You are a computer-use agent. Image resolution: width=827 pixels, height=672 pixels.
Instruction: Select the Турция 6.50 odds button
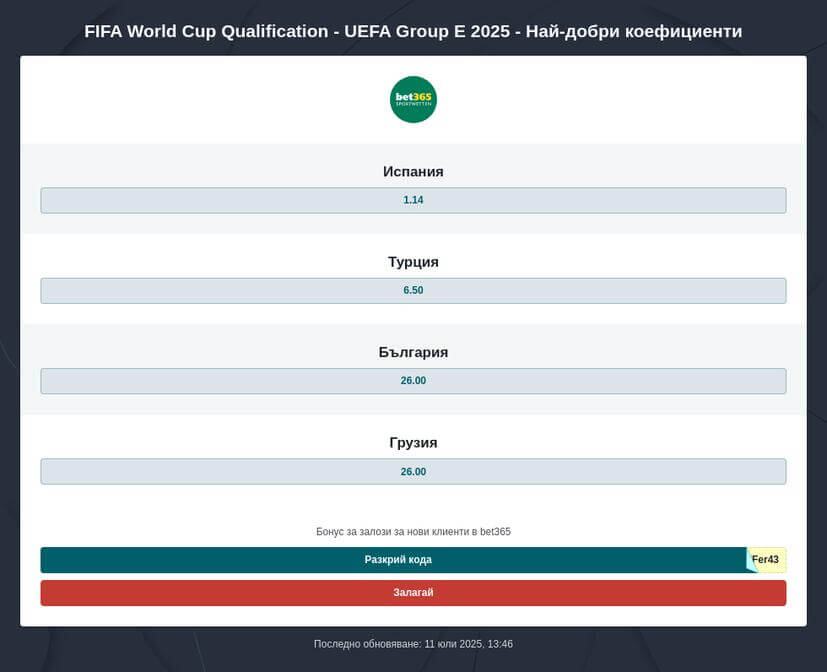(x=413, y=291)
